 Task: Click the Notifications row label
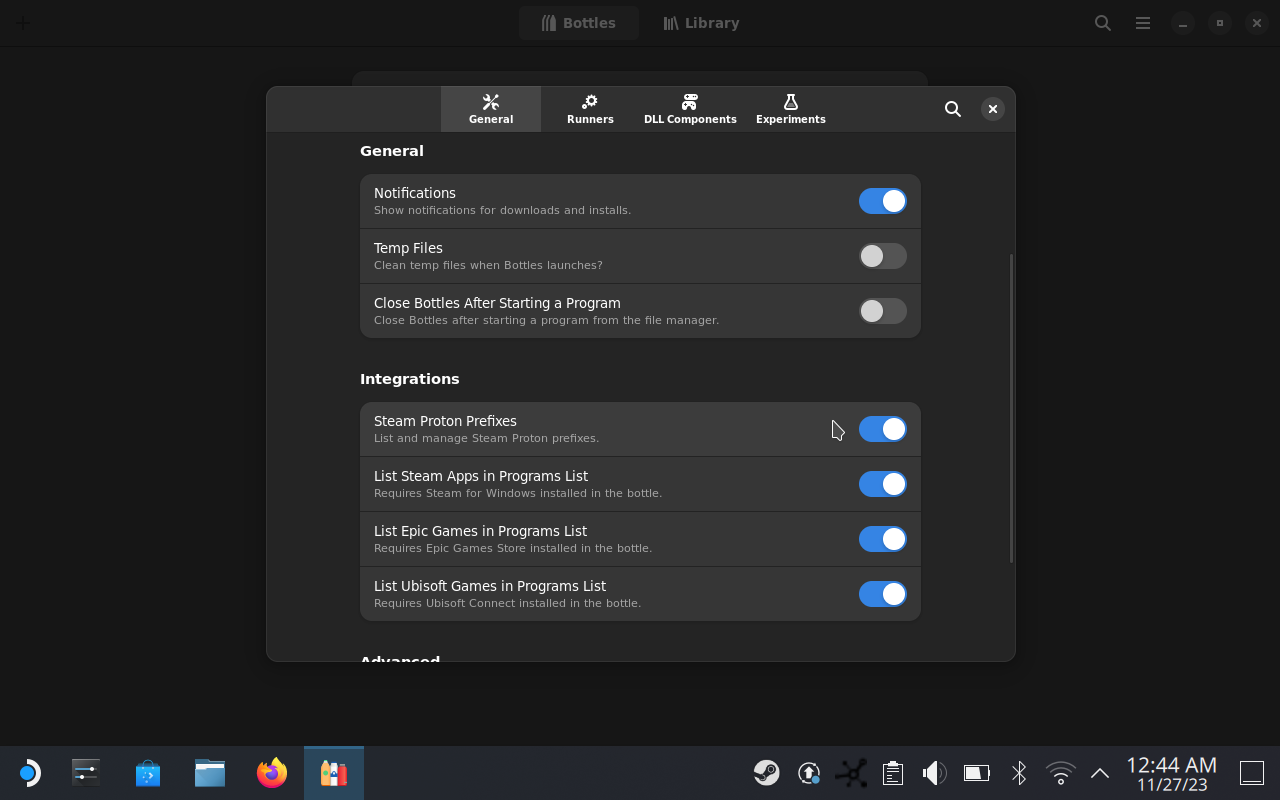pyautogui.click(x=415, y=193)
